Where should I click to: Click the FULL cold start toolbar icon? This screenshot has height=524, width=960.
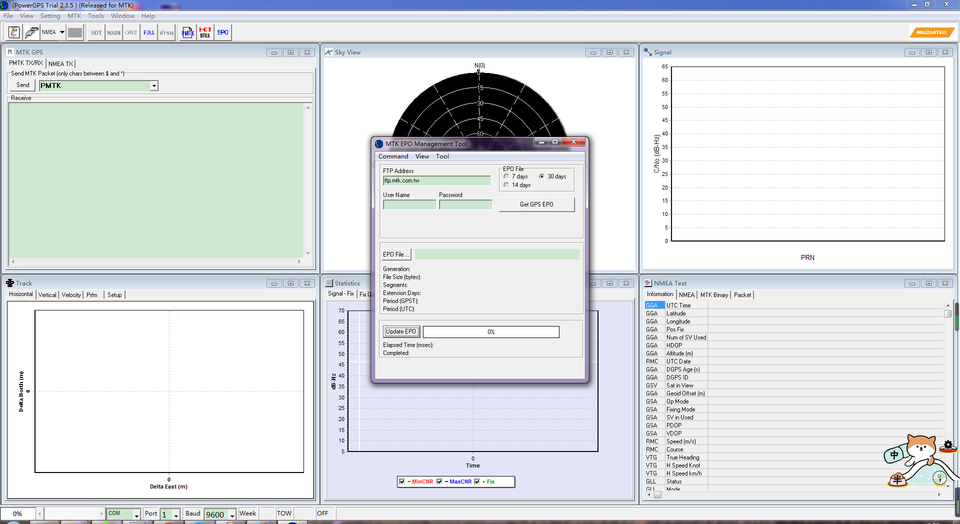[x=149, y=32]
